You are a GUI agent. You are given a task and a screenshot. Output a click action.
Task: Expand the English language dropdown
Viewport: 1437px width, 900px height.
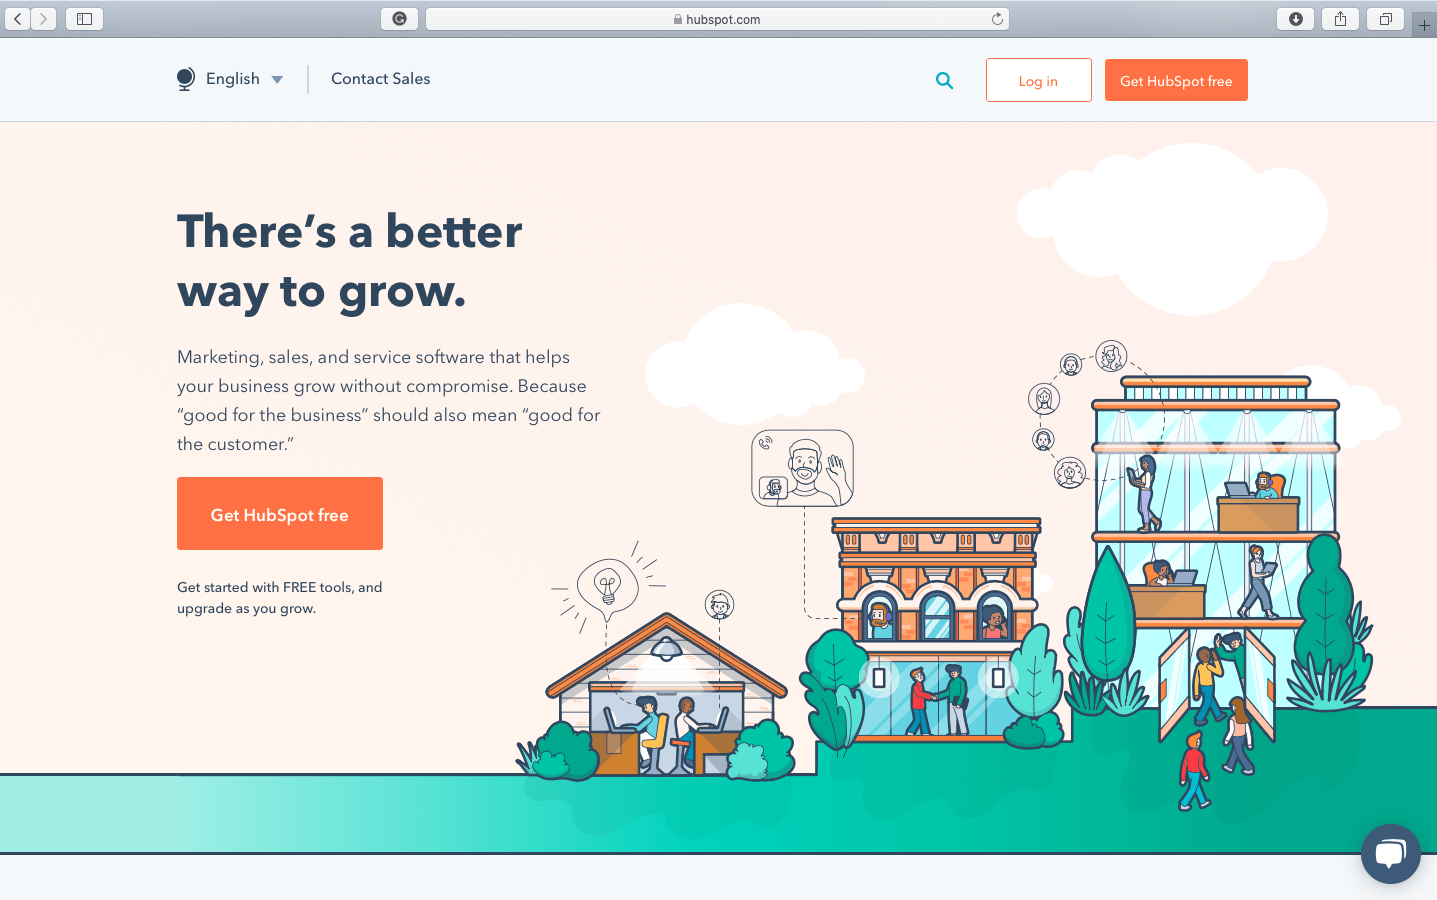[244, 79]
